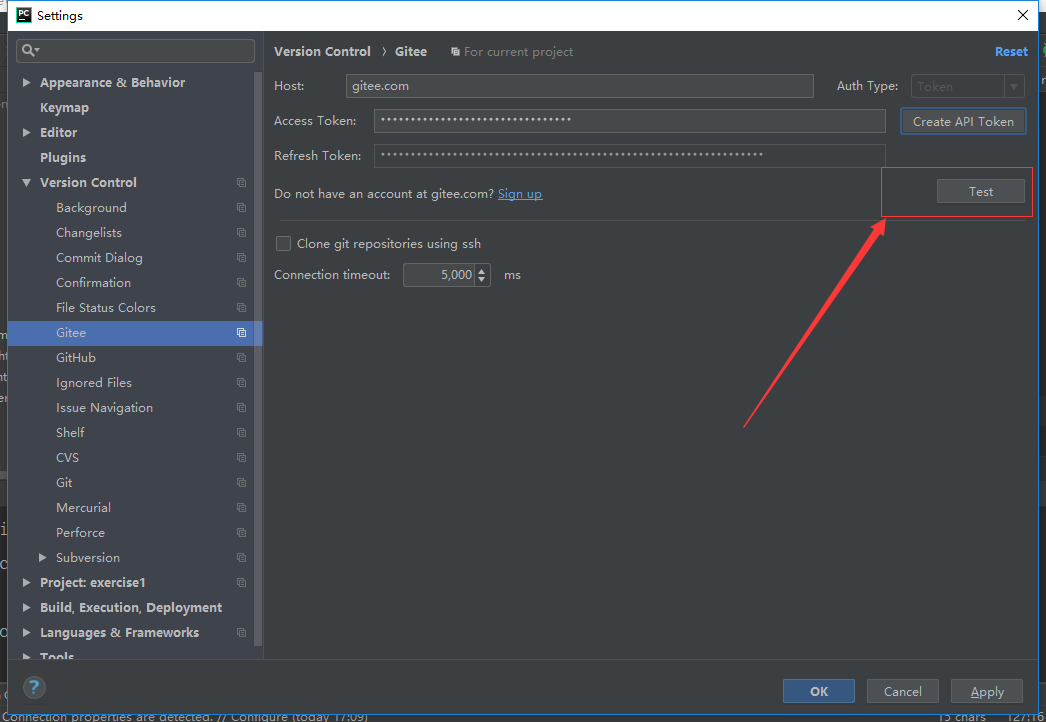This screenshot has height=722, width=1046.
Task: Click the project-level icon beside Version Control
Action: (x=241, y=183)
